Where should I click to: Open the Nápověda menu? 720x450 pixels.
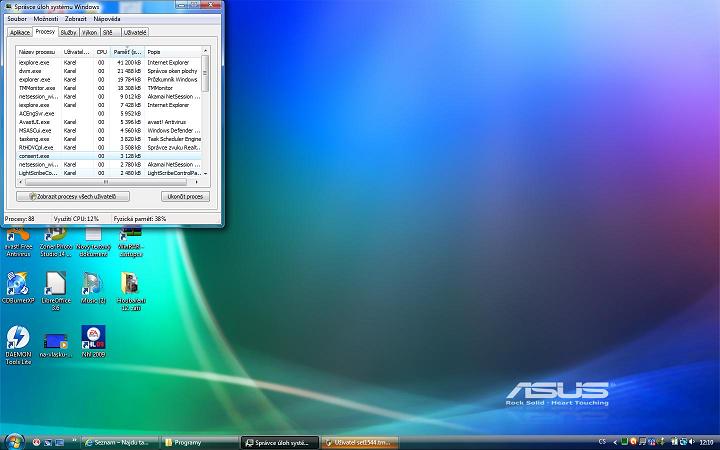point(107,19)
